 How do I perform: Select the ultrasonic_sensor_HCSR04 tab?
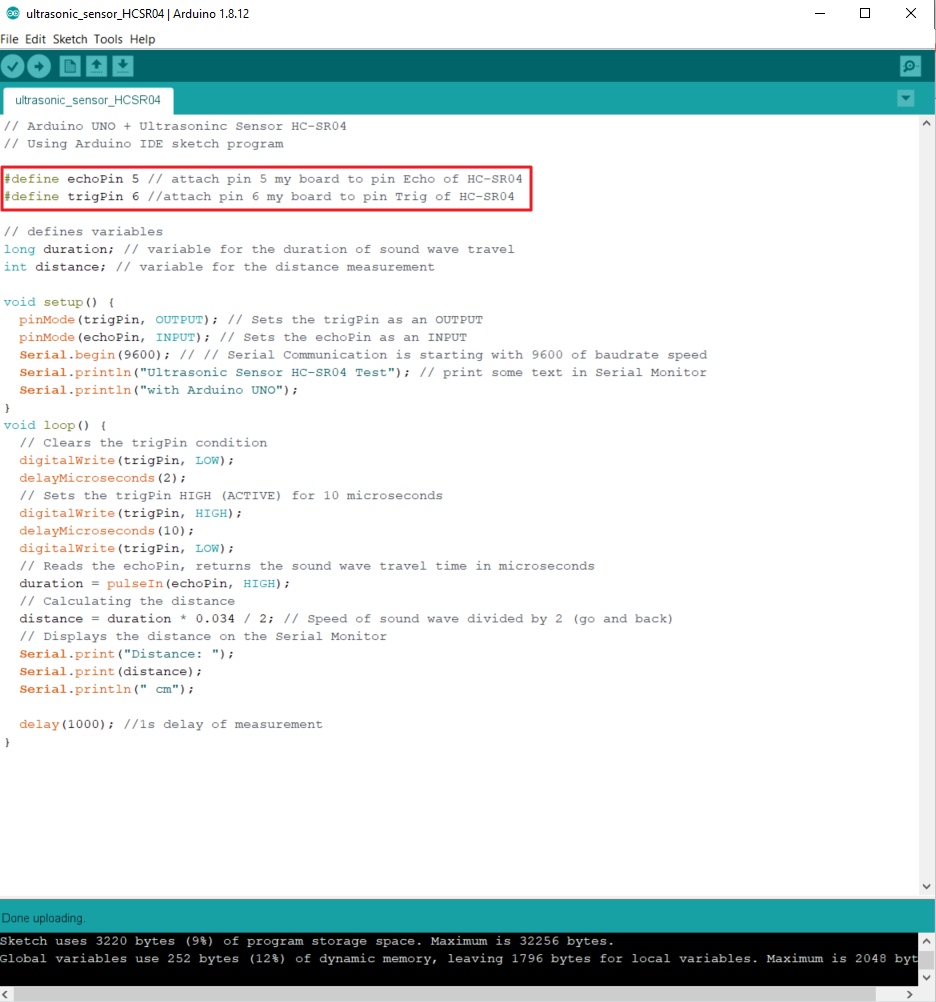[x=88, y=100]
